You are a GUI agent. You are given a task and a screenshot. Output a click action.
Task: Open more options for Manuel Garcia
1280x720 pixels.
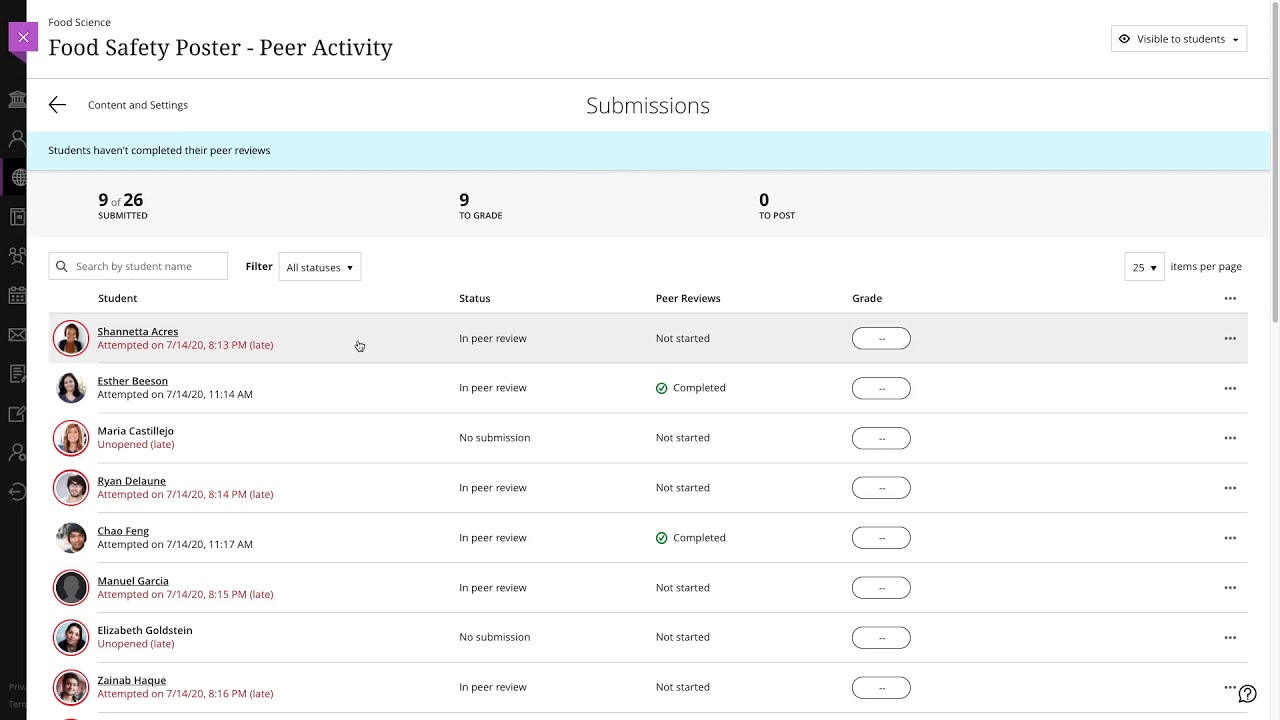1230,588
